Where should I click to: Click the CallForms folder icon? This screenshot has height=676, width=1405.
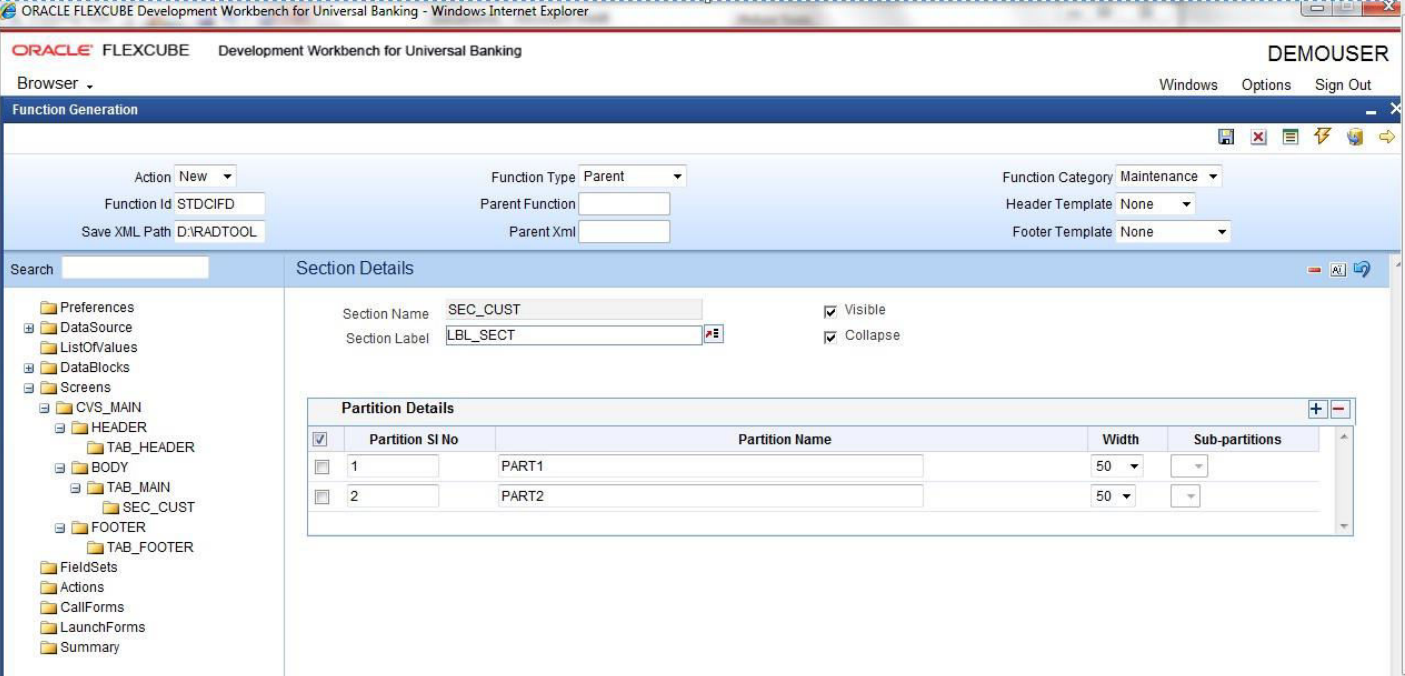[x=48, y=608]
